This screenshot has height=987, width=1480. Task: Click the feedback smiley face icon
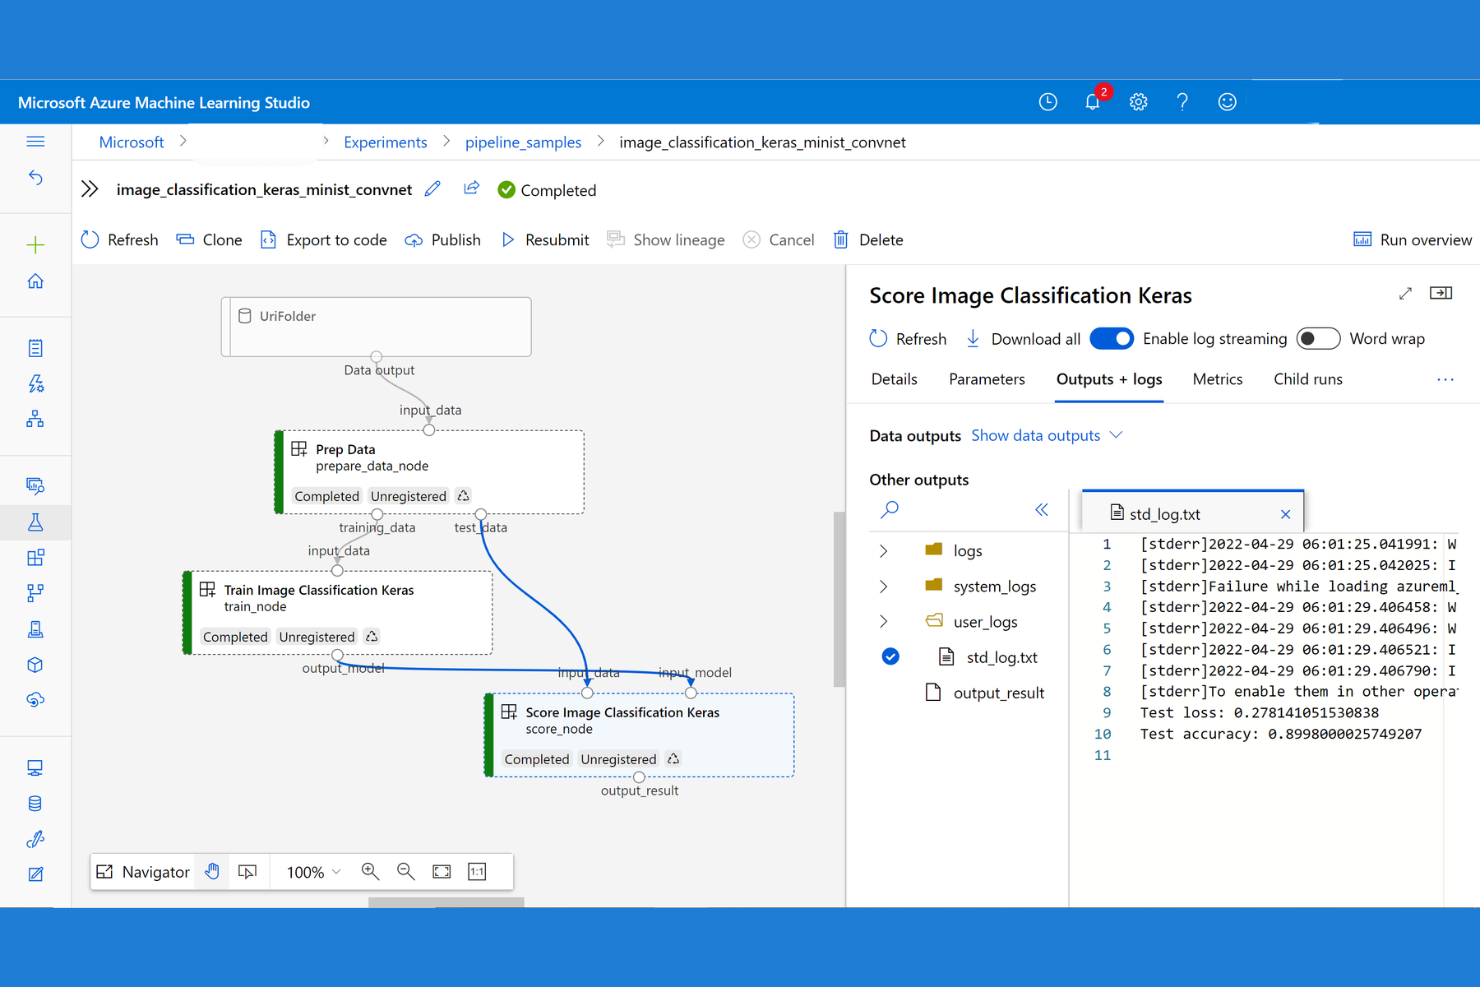coord(1227,102)
